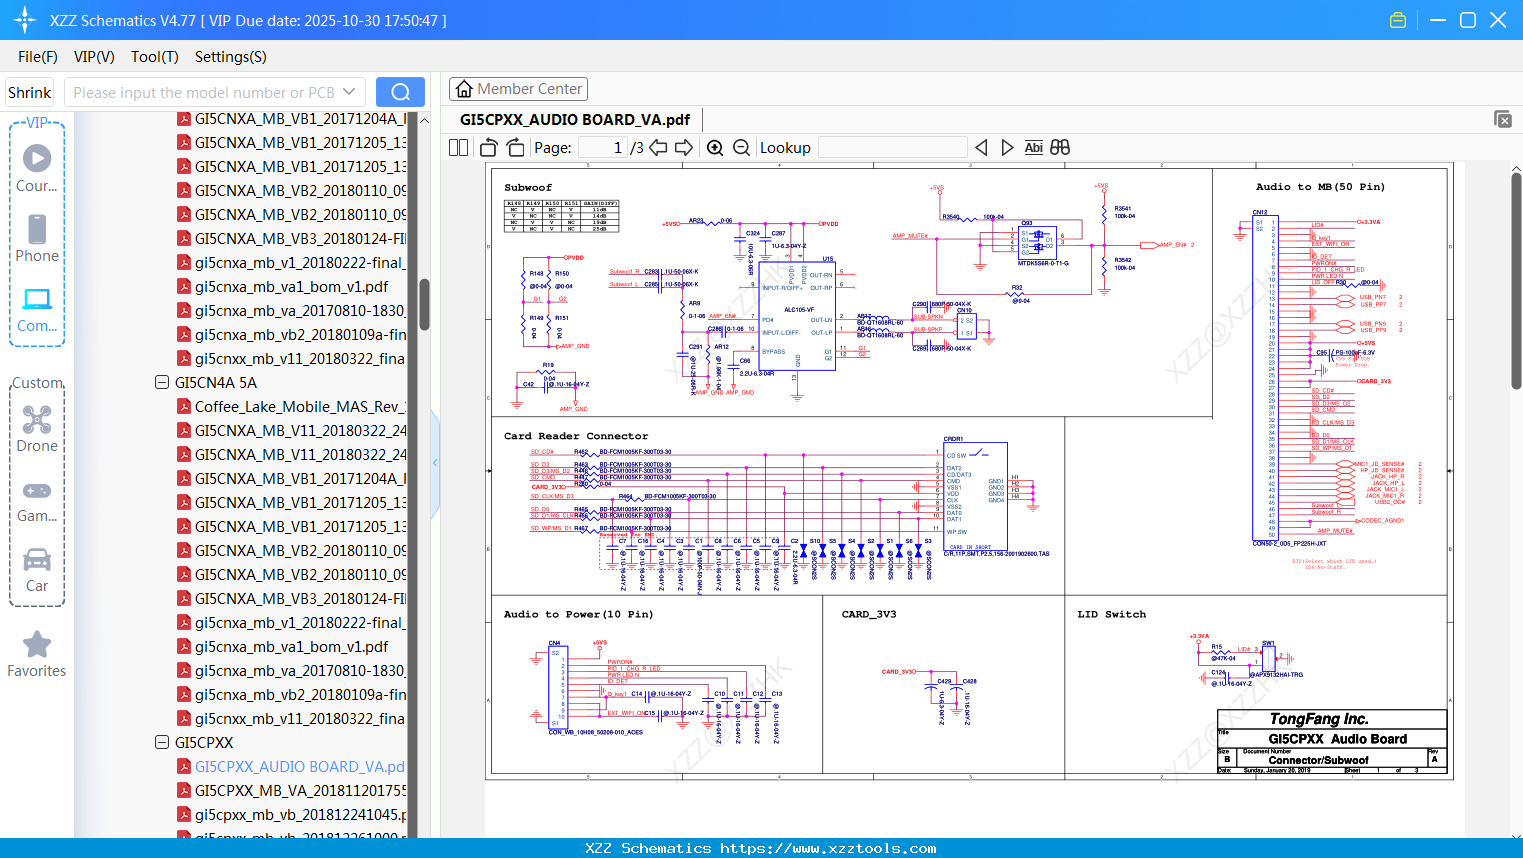1523x858 pixels.
Task: Click the Lookup text input field
Action: tap(892, 148)
